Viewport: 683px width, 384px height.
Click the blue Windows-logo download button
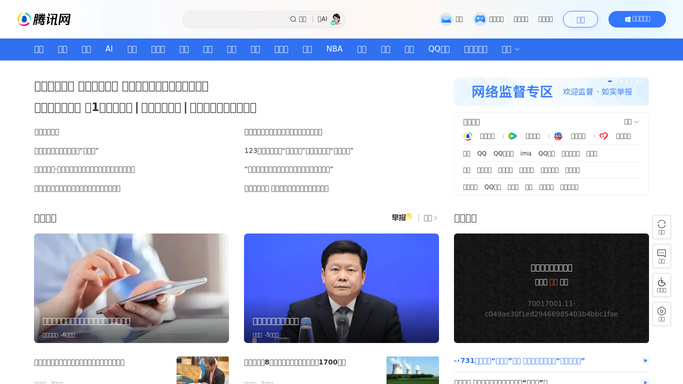[637, 19]
